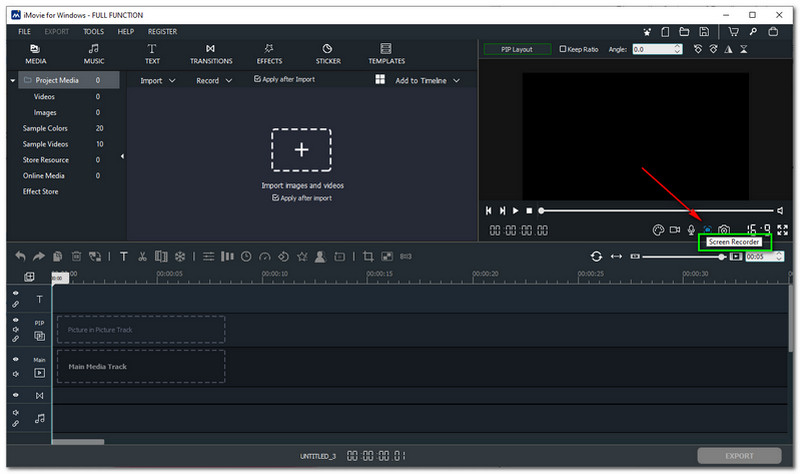Open the TOOLS menu
The height and width of the screenshot is (474, 800).
pyautogui.click(x=94, y=32)
